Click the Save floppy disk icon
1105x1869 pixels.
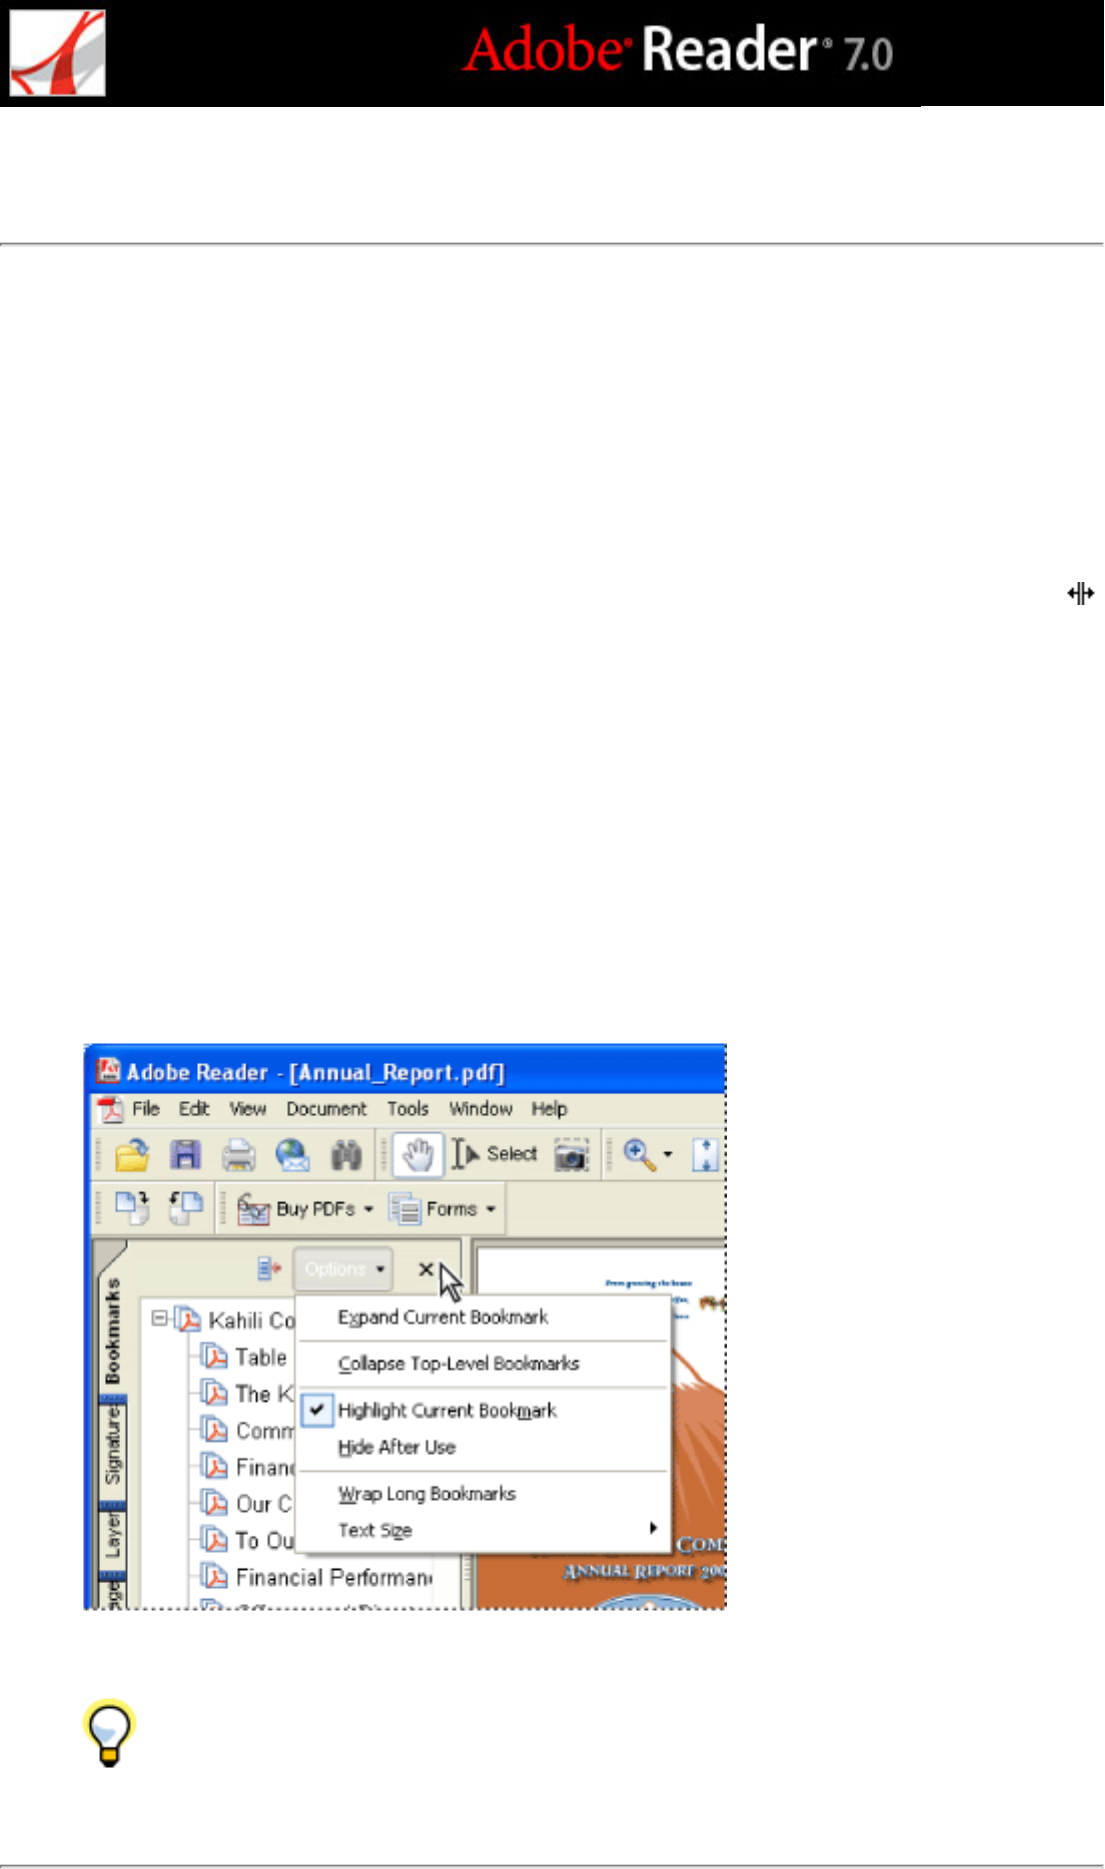185,1155
